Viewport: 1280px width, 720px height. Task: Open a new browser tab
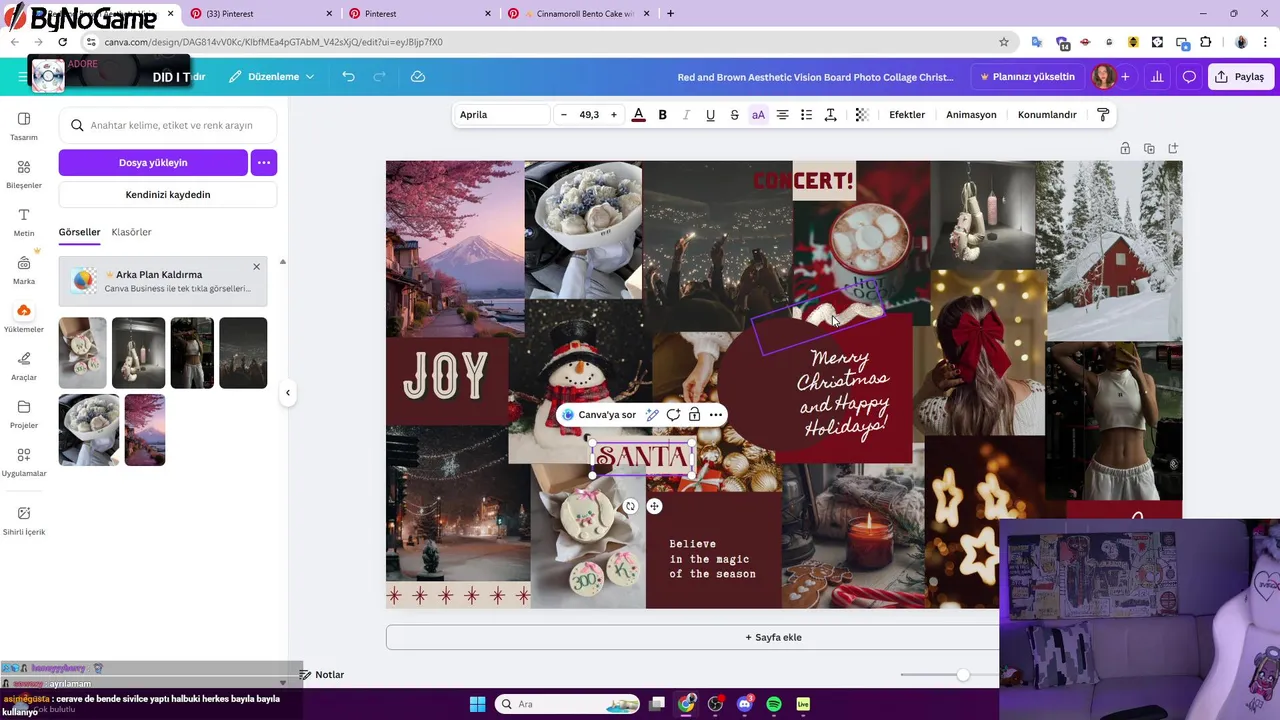coord(670,14)
